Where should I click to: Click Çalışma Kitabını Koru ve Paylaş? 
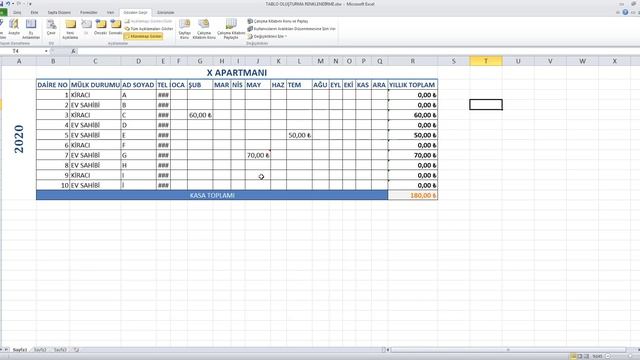[278, 21]
